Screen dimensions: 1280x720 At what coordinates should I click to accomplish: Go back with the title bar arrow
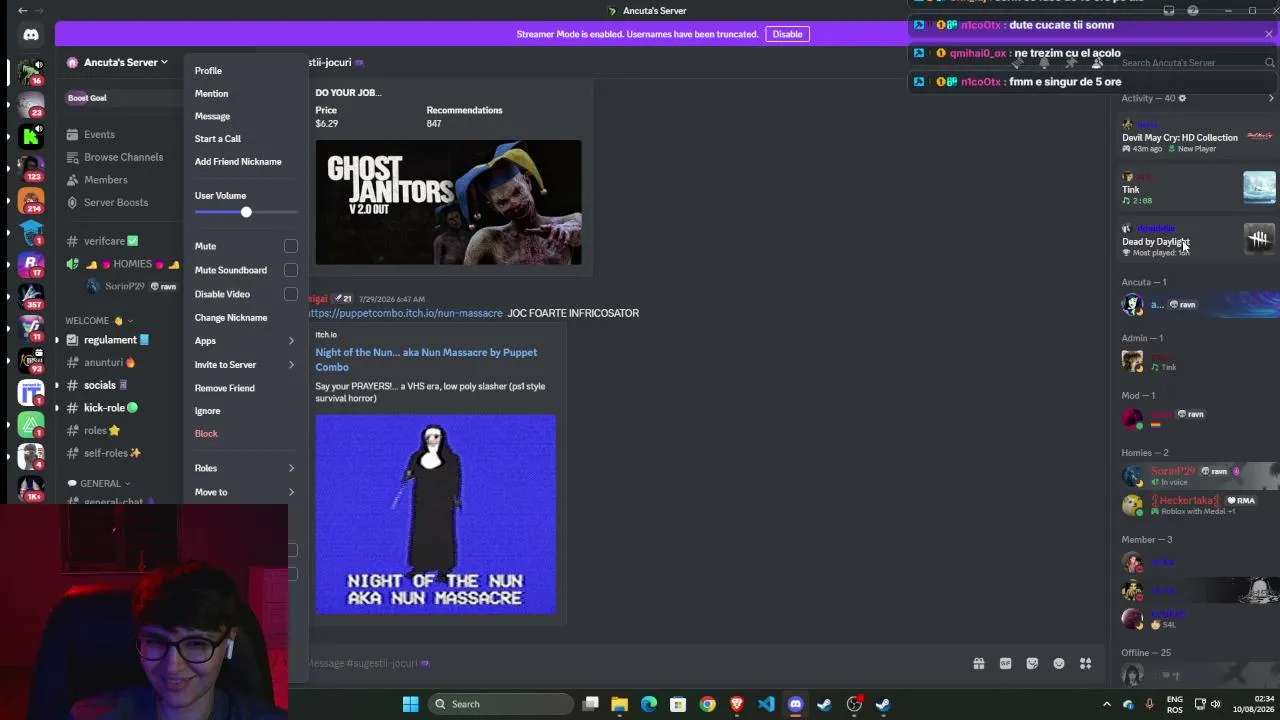pos(23,11)
